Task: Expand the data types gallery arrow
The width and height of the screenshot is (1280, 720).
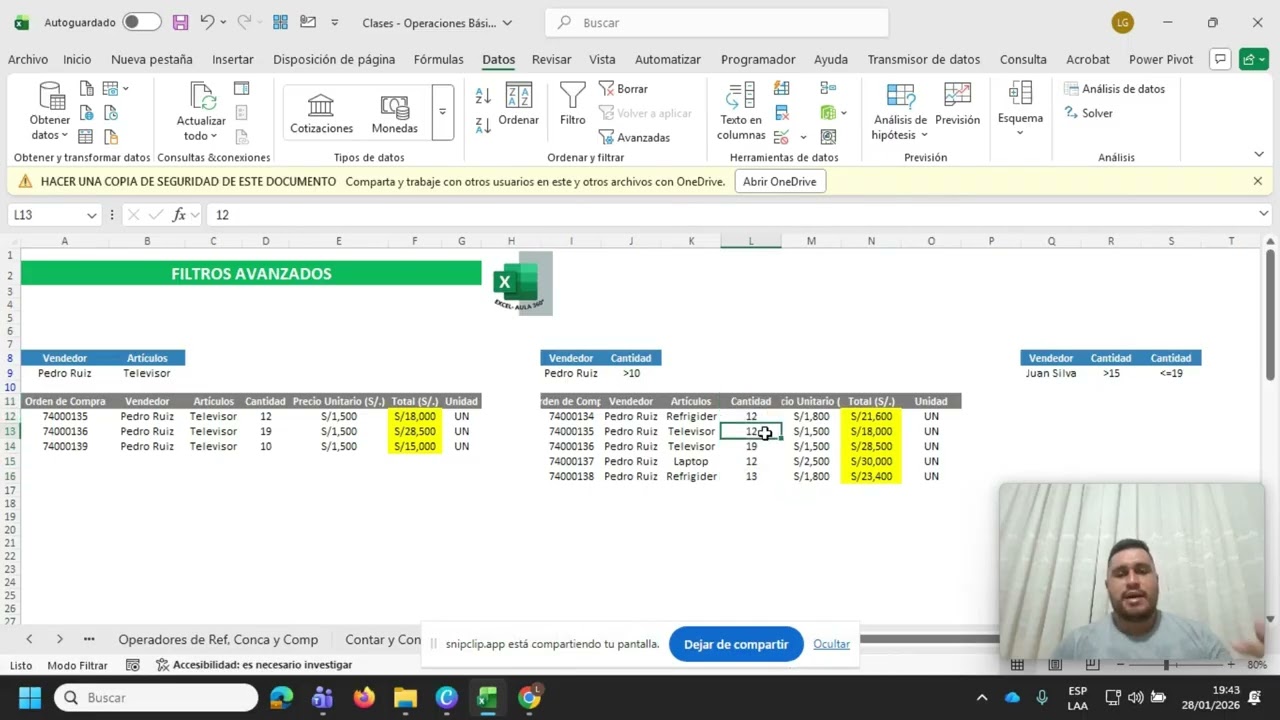Action: point(442,112)
